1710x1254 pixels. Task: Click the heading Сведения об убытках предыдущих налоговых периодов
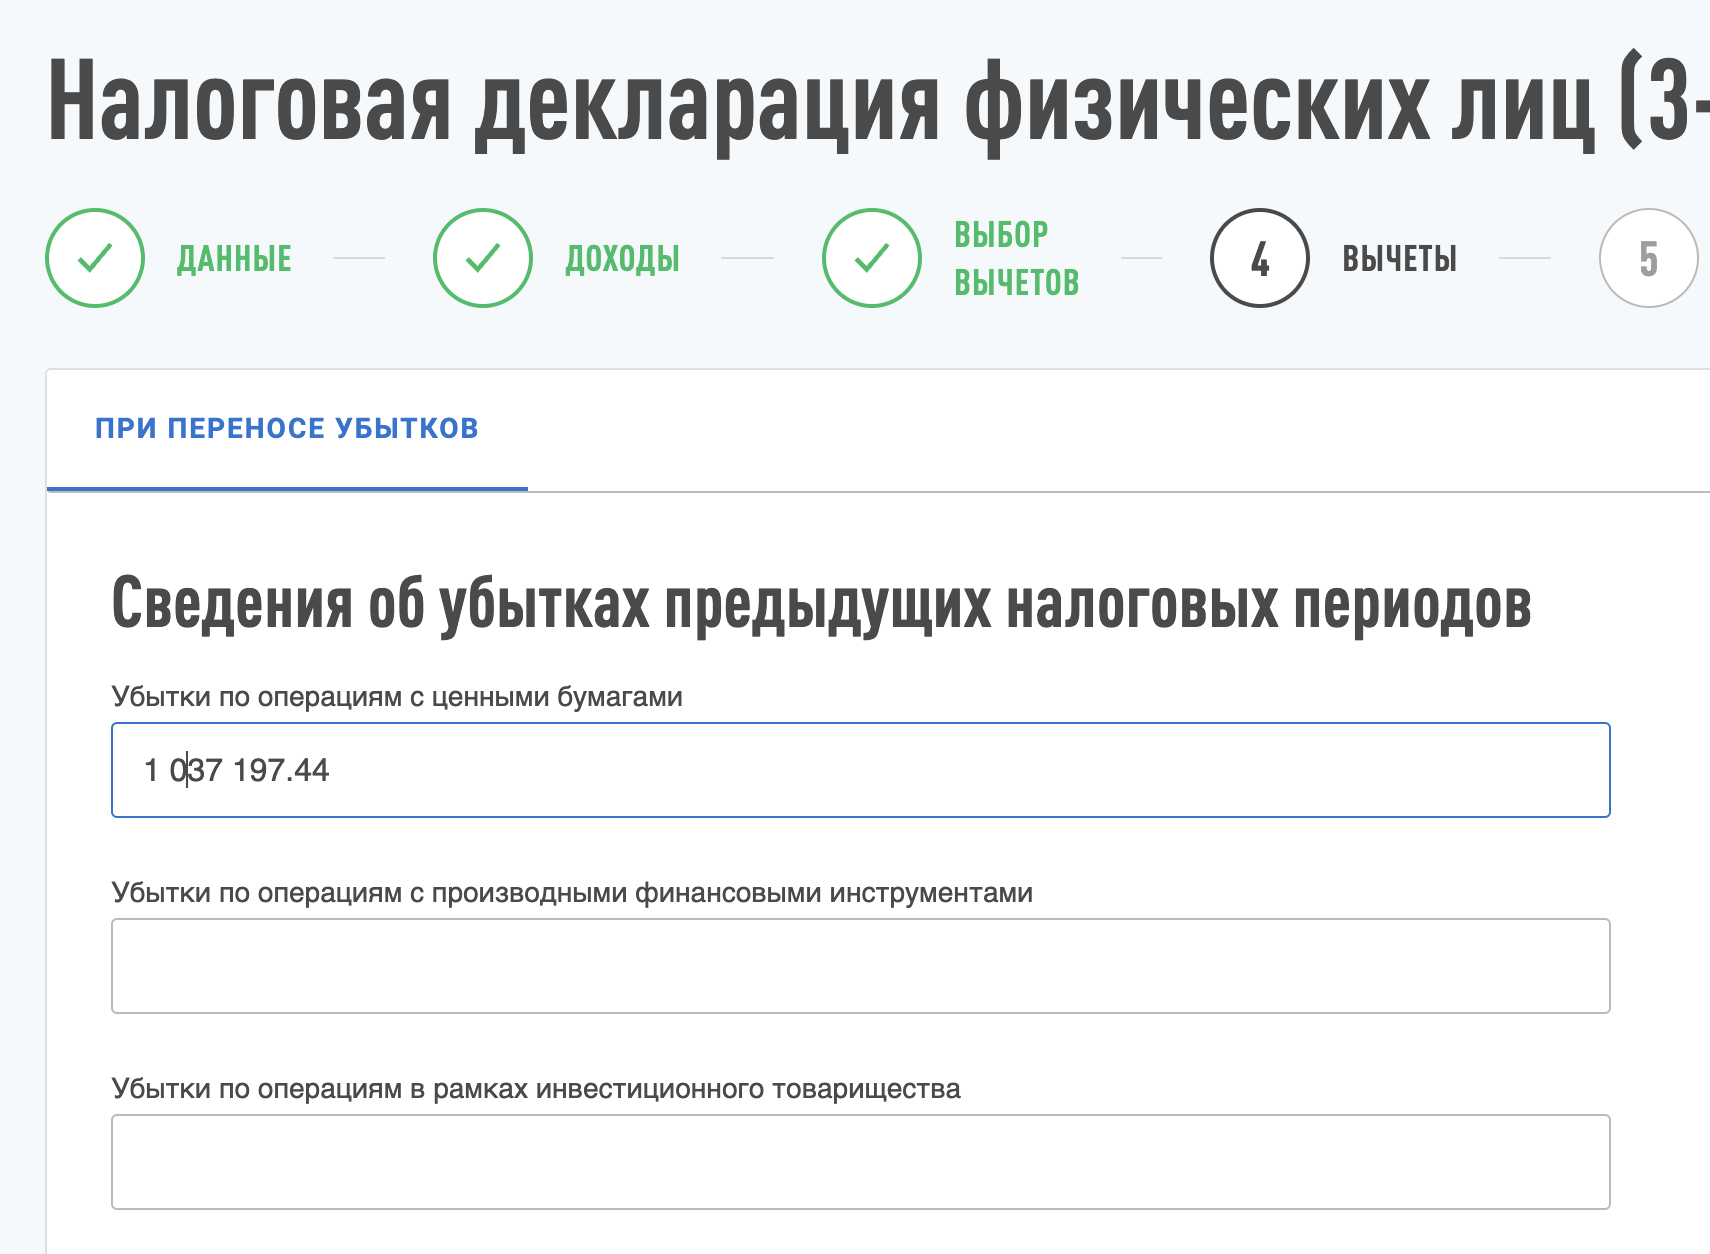click(821, 605)
